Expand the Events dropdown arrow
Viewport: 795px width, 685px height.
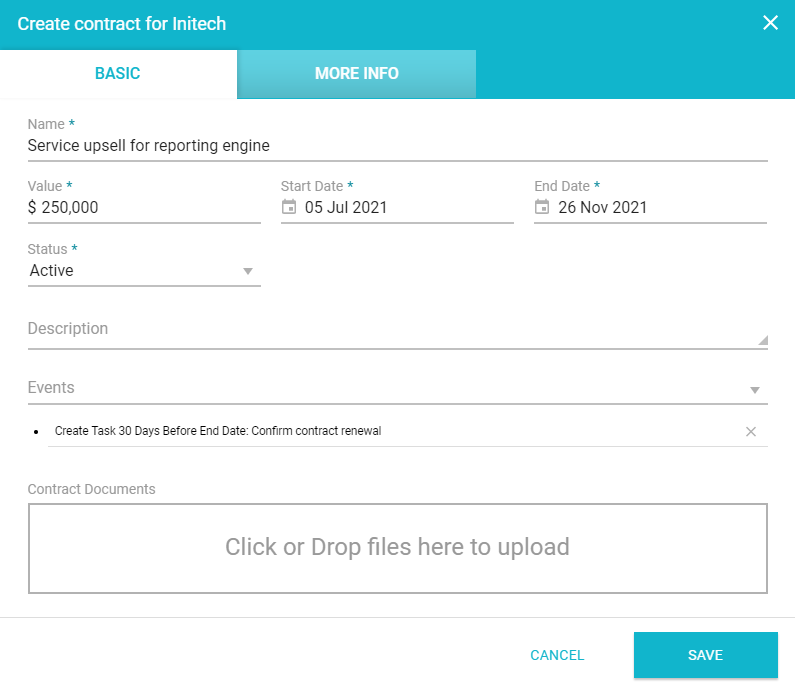click(755, 390)
